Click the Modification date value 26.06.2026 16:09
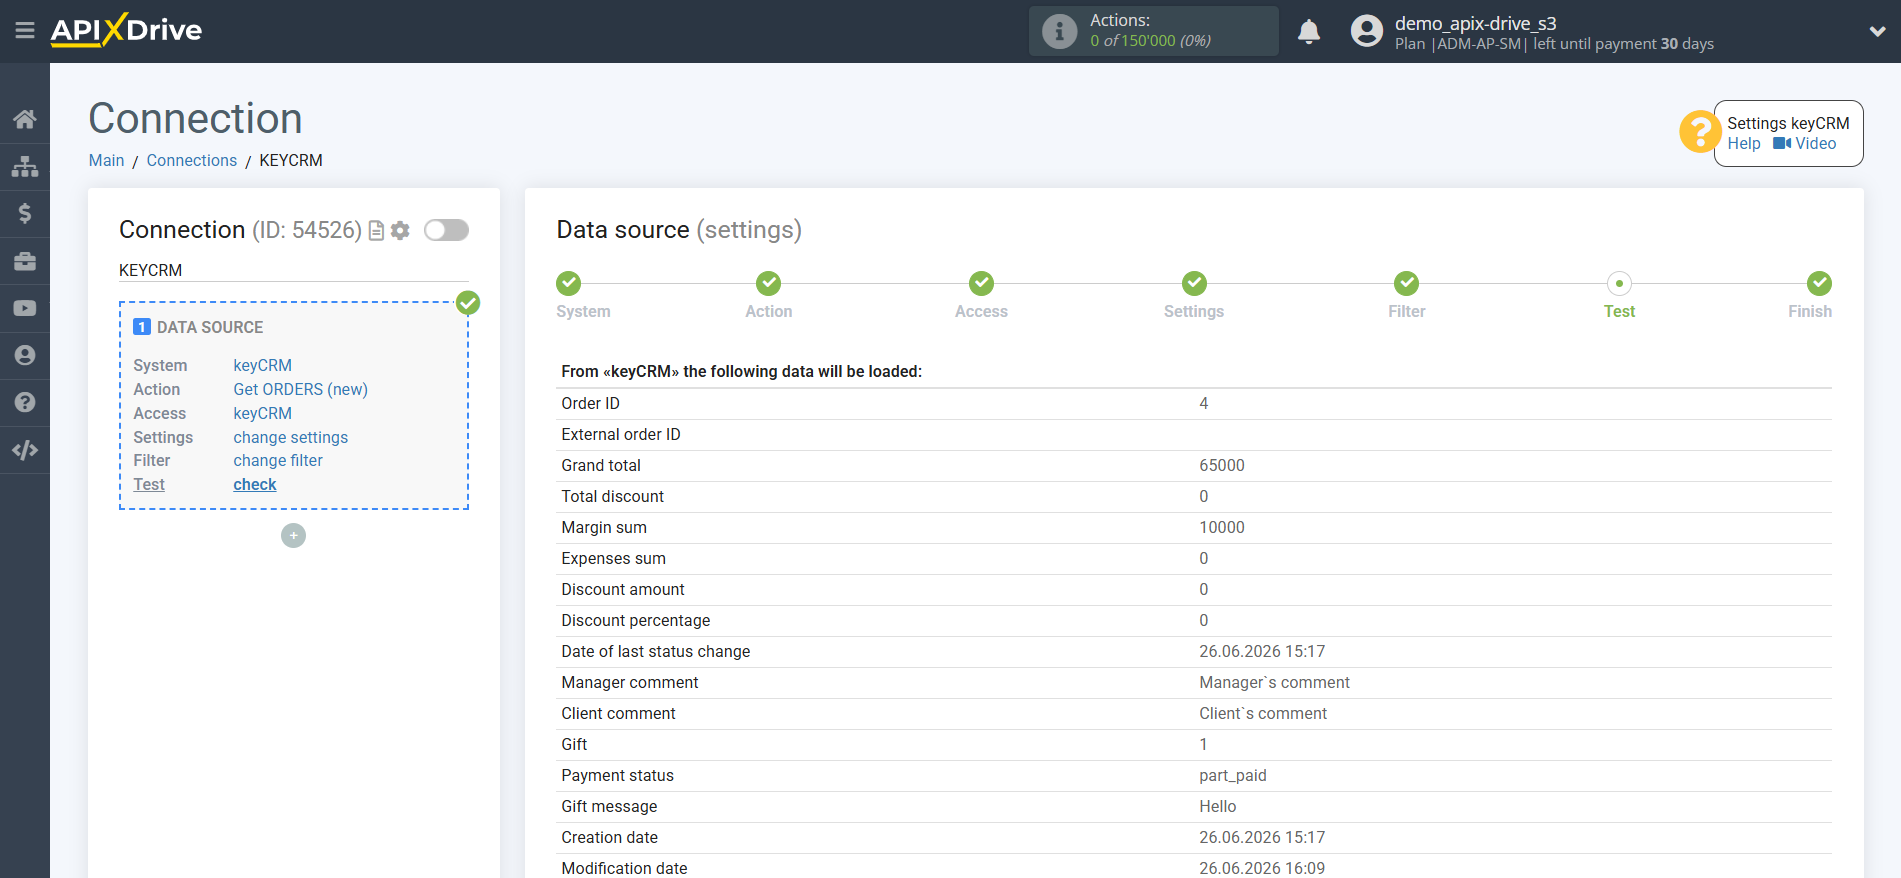Image resolution: width=1901 pixels, height=878 pixels. tap(1262, 869)
